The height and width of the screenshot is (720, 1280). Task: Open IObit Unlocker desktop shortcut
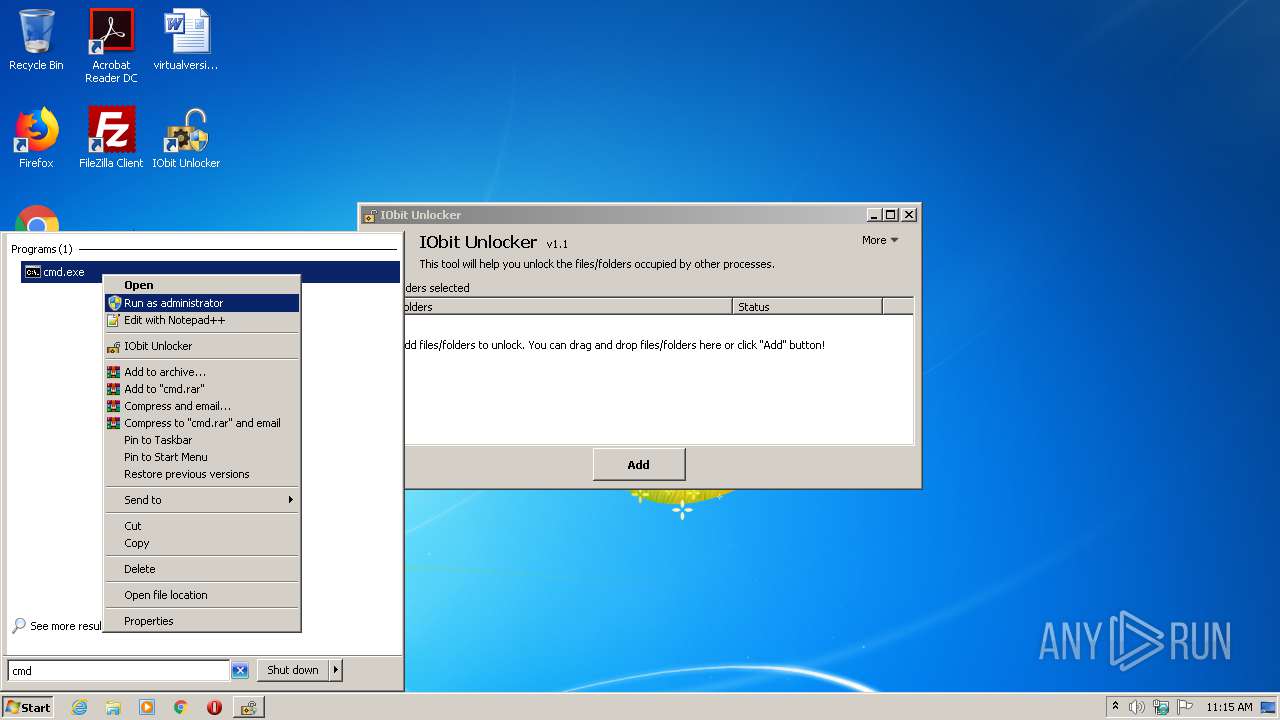(186, 138)
